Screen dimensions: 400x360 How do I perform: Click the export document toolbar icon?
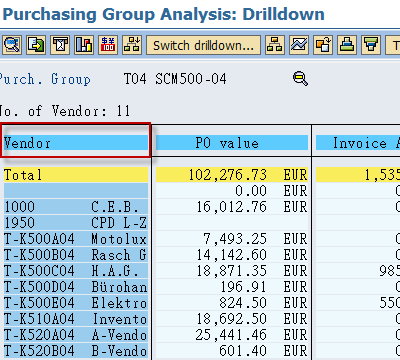[x=36, y=45]
